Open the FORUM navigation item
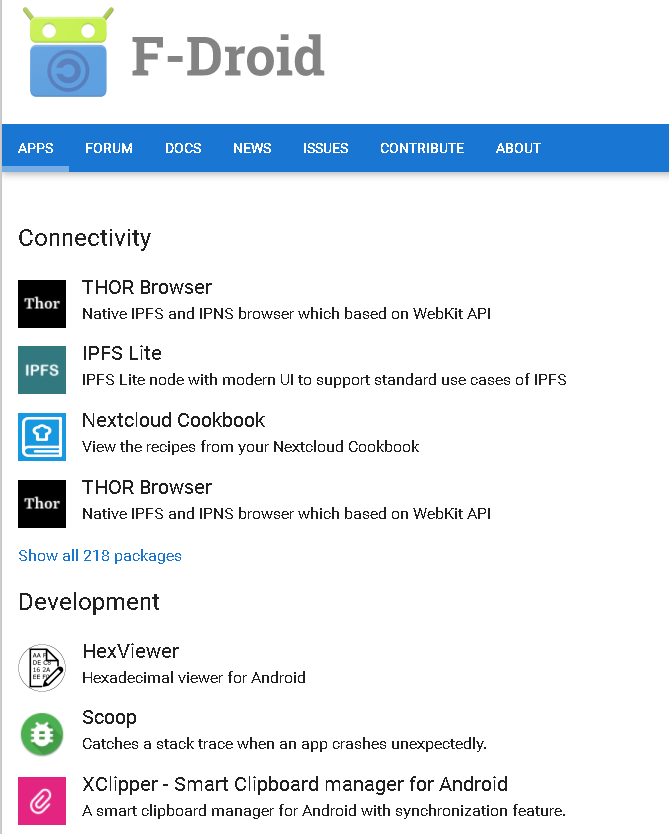The height and width of the screenshot is (834, 669). [109, 148]
